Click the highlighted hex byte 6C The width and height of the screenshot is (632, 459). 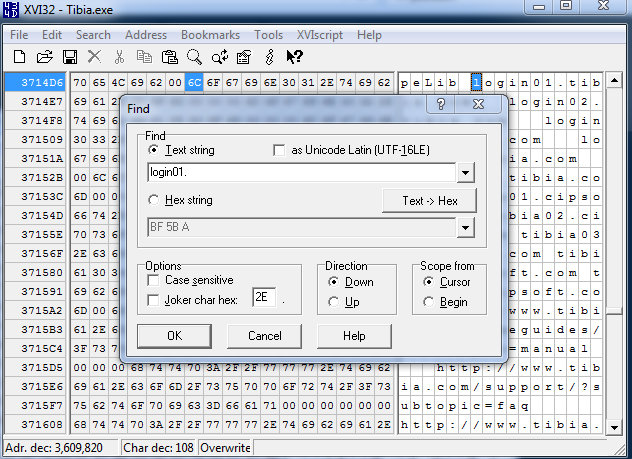(194, 83)
